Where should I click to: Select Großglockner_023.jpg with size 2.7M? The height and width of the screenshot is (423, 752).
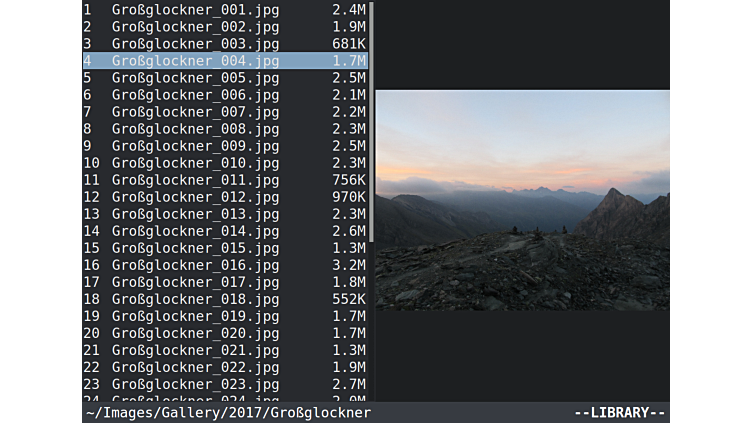pyautogui.click(x=195, y=384)
